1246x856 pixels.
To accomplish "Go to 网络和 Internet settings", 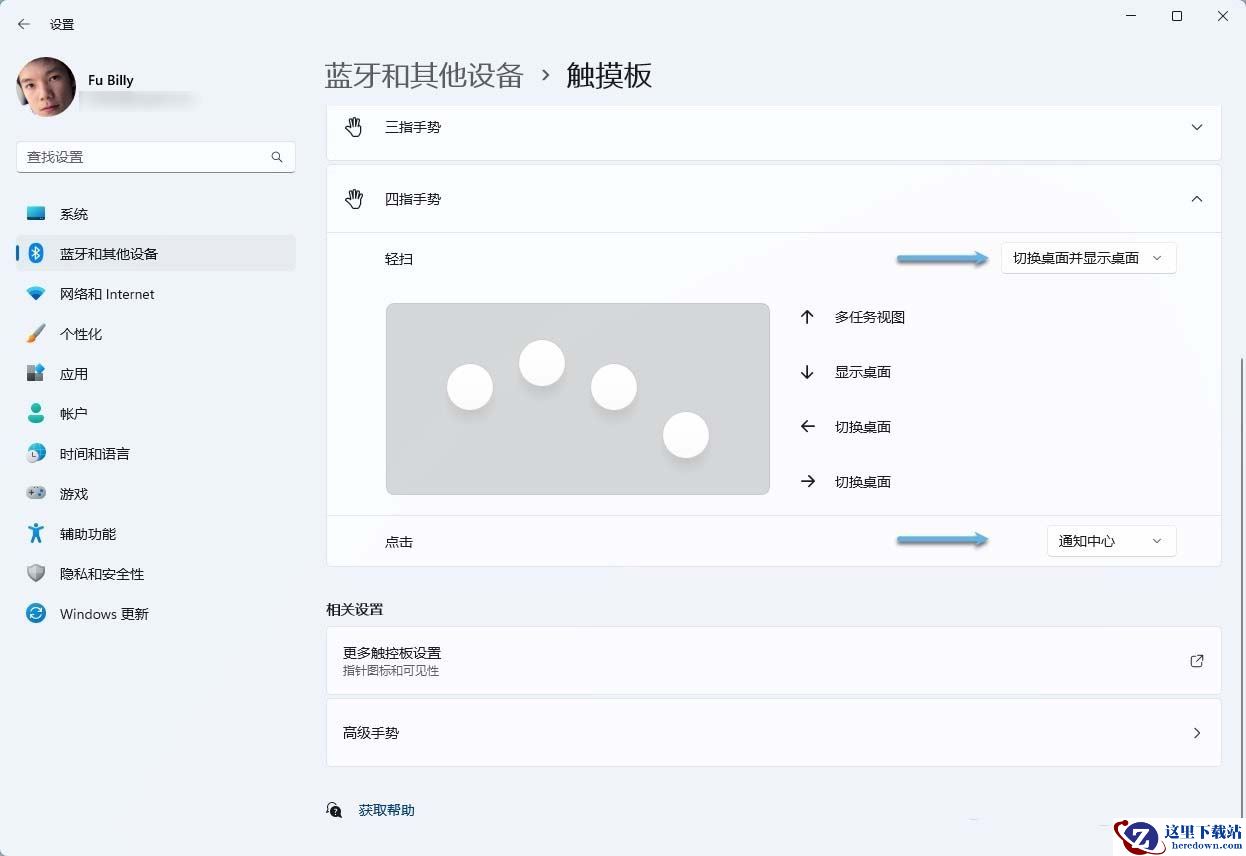I will [x=156, y=294].
